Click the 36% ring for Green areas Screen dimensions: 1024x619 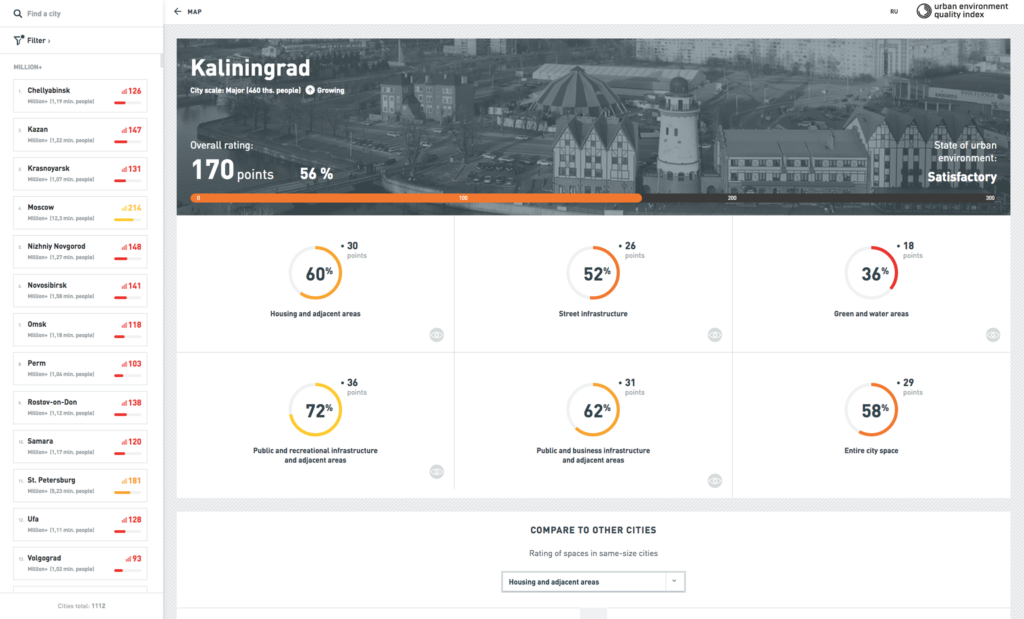pos(872,273)
